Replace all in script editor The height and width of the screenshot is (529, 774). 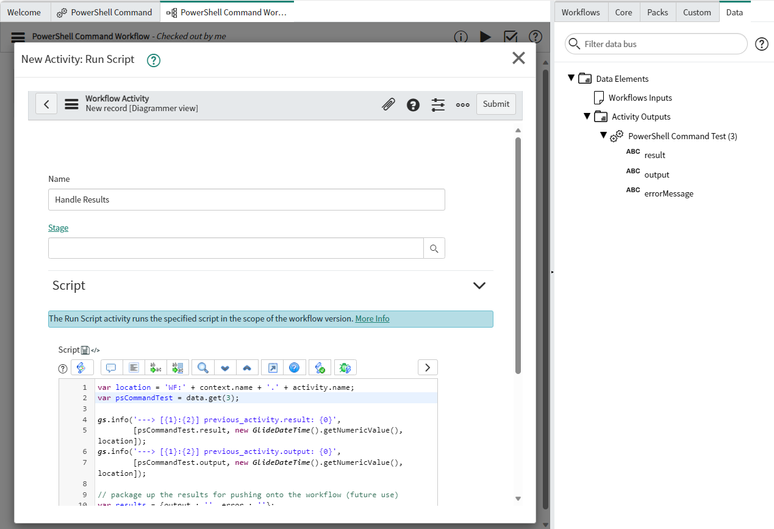[178, 368]
